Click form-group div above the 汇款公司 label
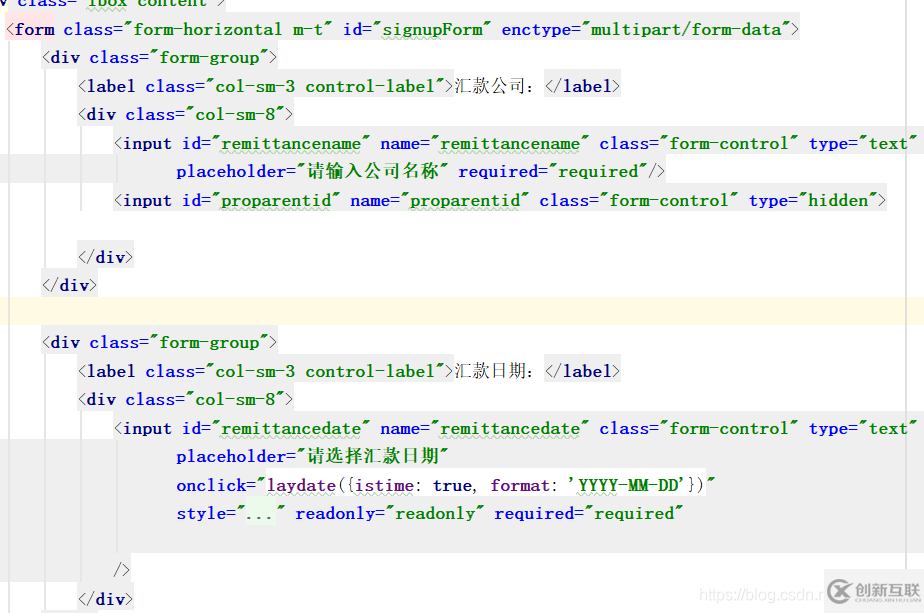 pos(159,58)
